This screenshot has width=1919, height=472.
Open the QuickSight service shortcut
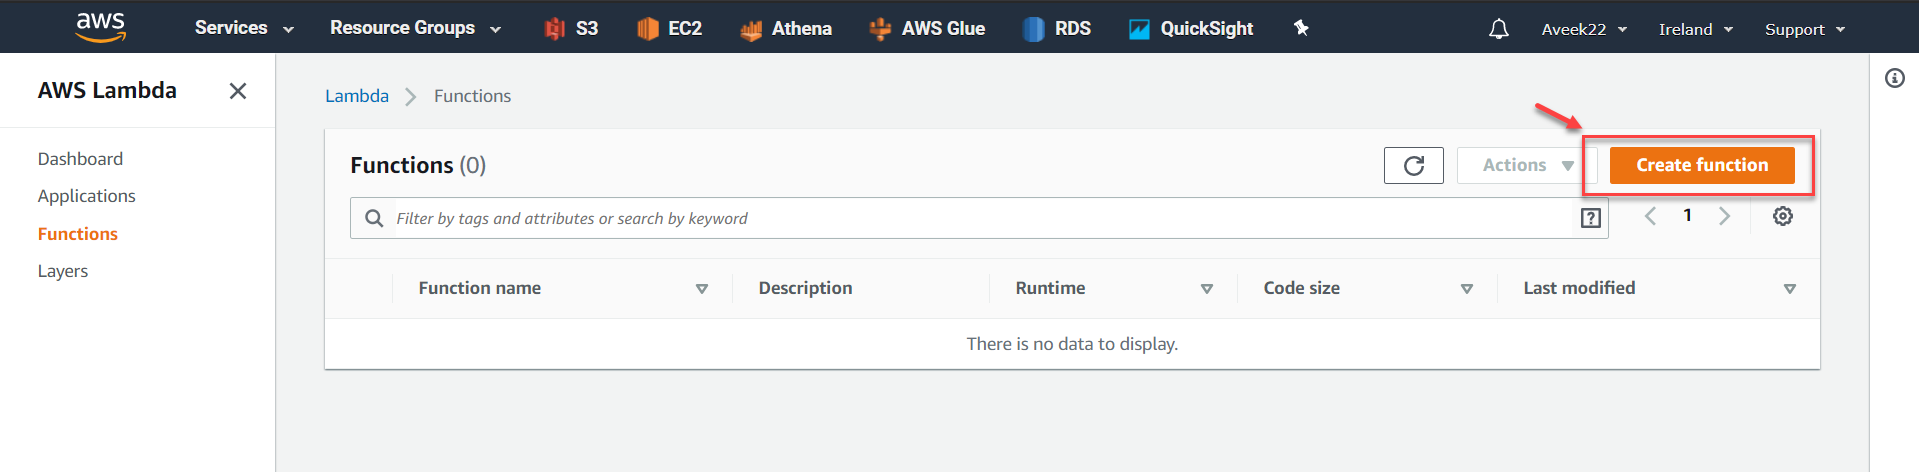pyautogui.click(x=1191, y=29)
